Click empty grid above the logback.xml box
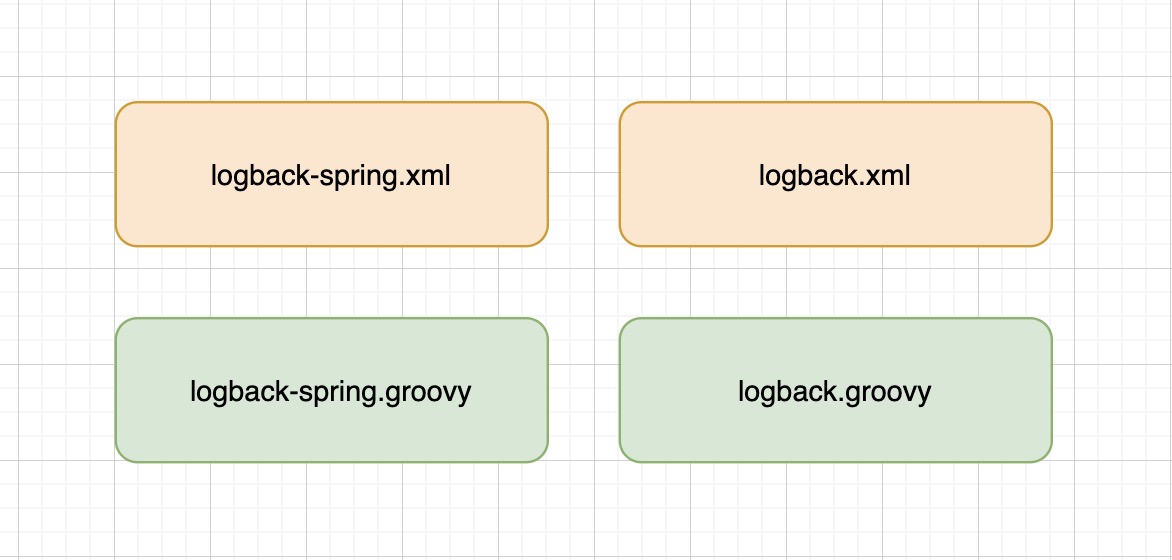The width and height of the screenshot is (1172, 560). 836,51
